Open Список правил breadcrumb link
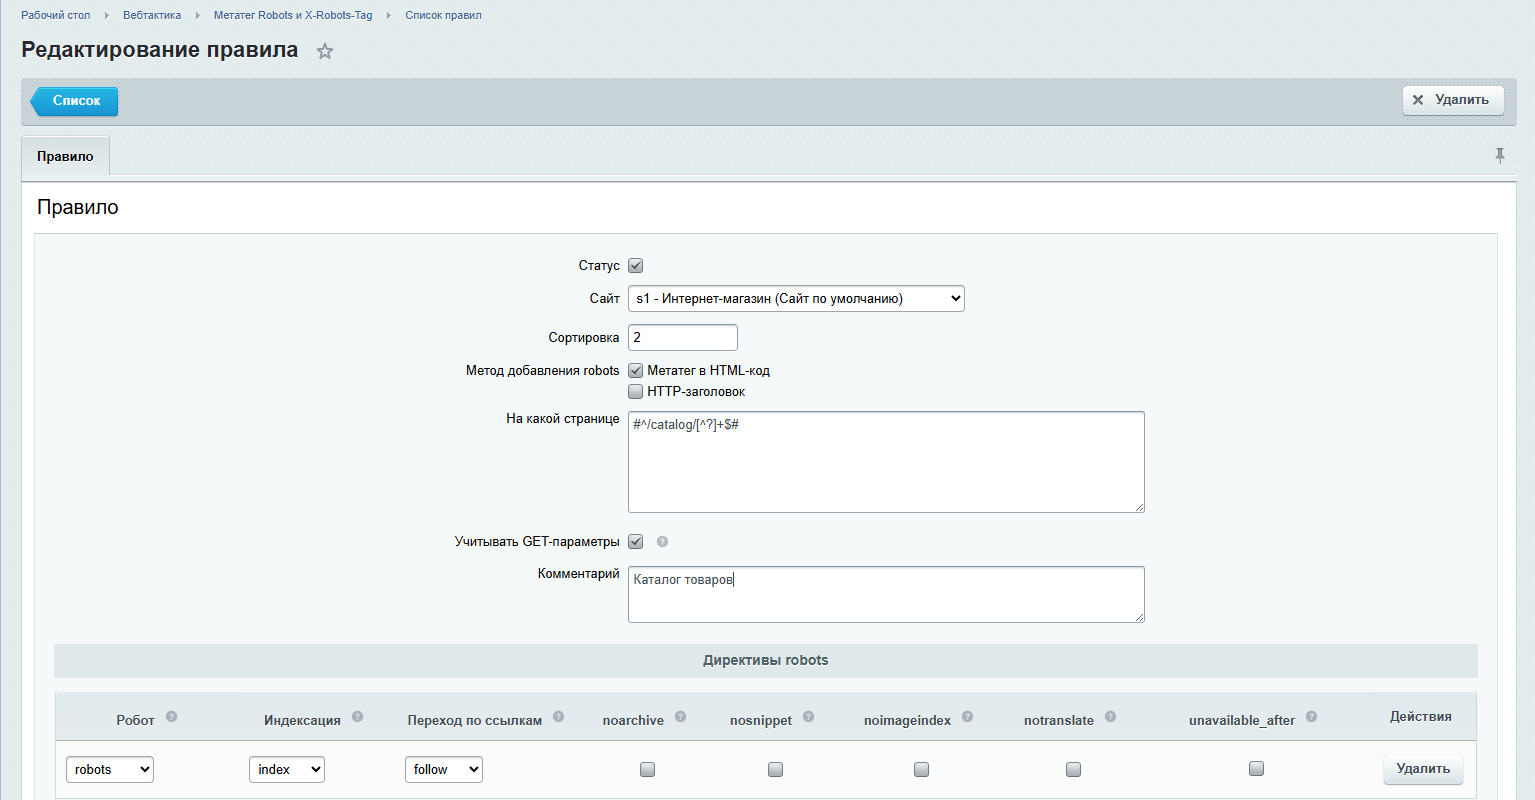The image size is (1535, 800). (443, 15)
